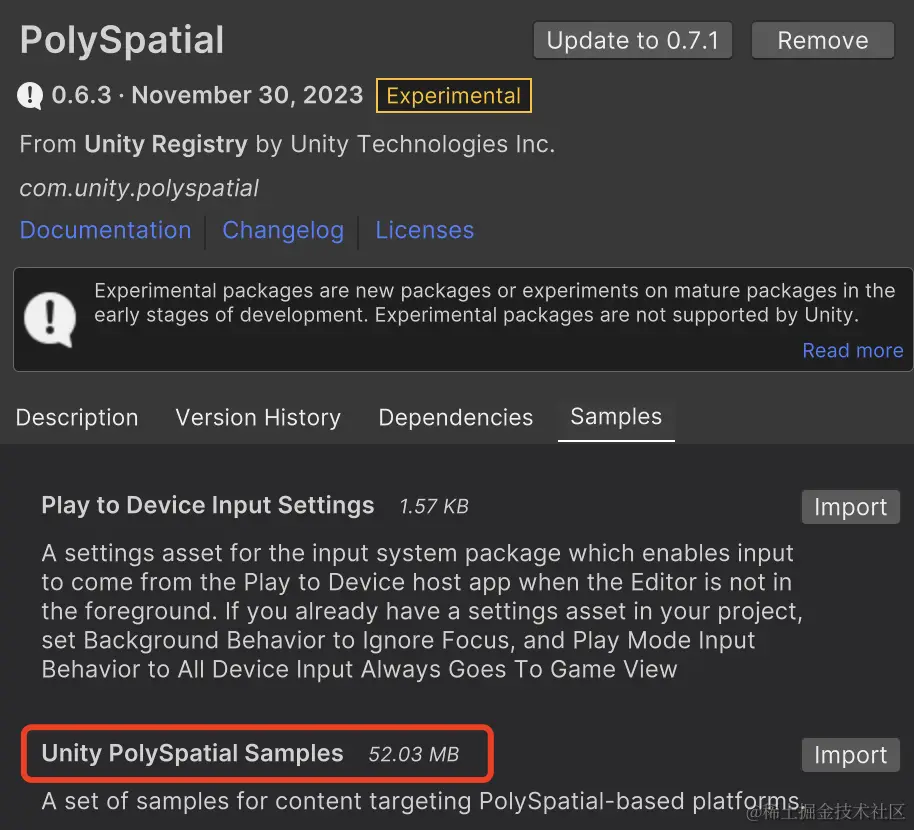Import Play to Device Input Settings sample
Image resolution: width=914 pixels, height=830 pixels.
850,507
